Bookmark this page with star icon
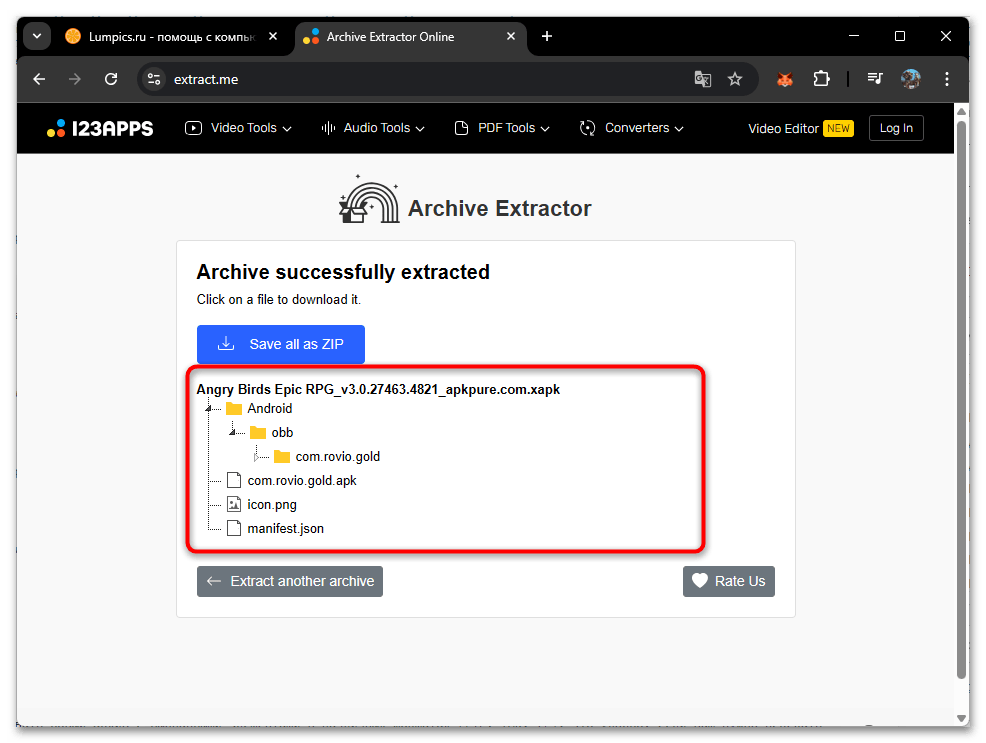986x743 pixels. pyautogui.click(x=734, y=79)
